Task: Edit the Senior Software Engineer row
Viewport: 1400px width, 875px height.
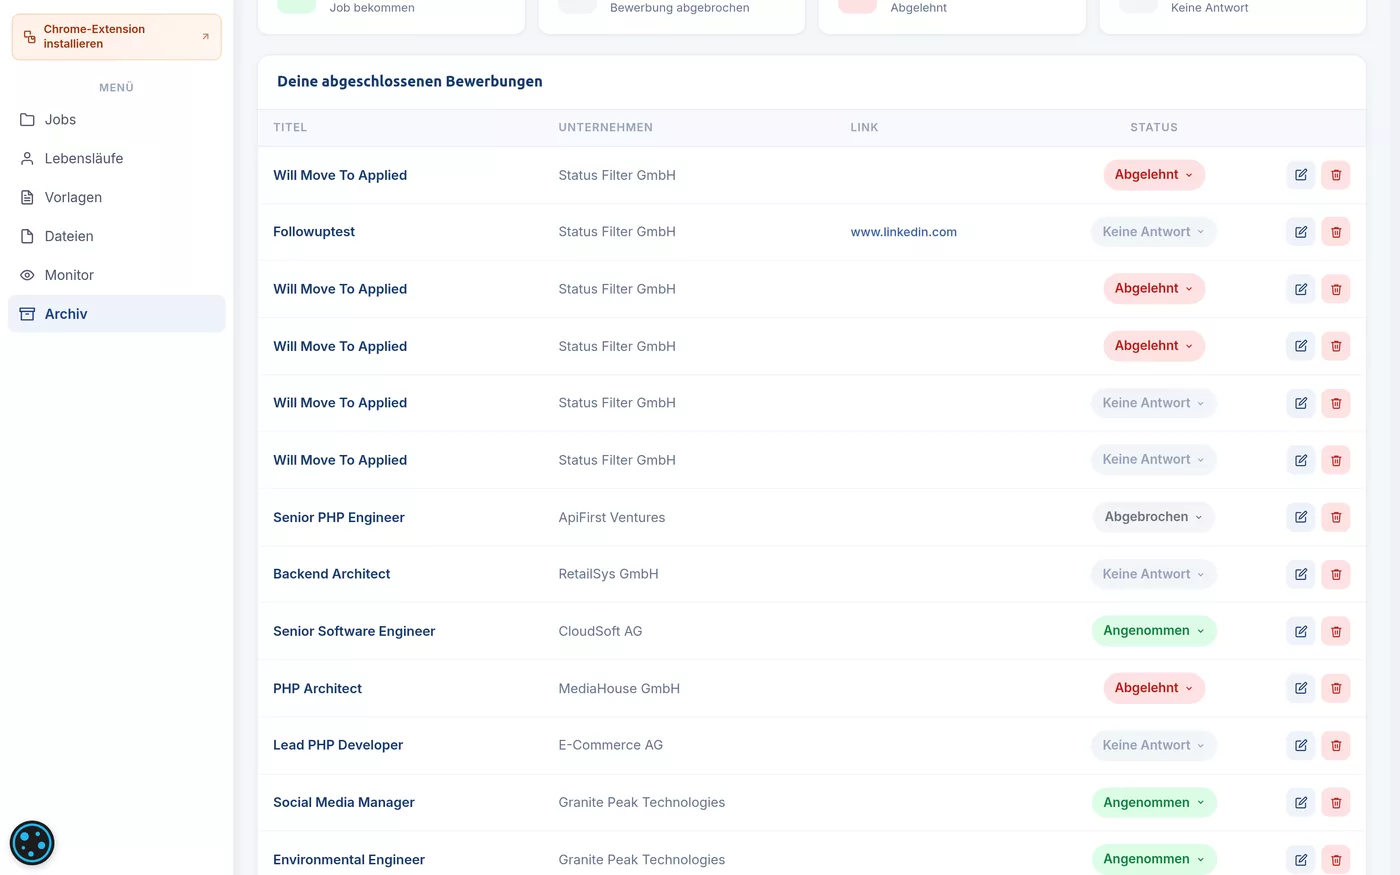Action: (x=1300, y=631)
